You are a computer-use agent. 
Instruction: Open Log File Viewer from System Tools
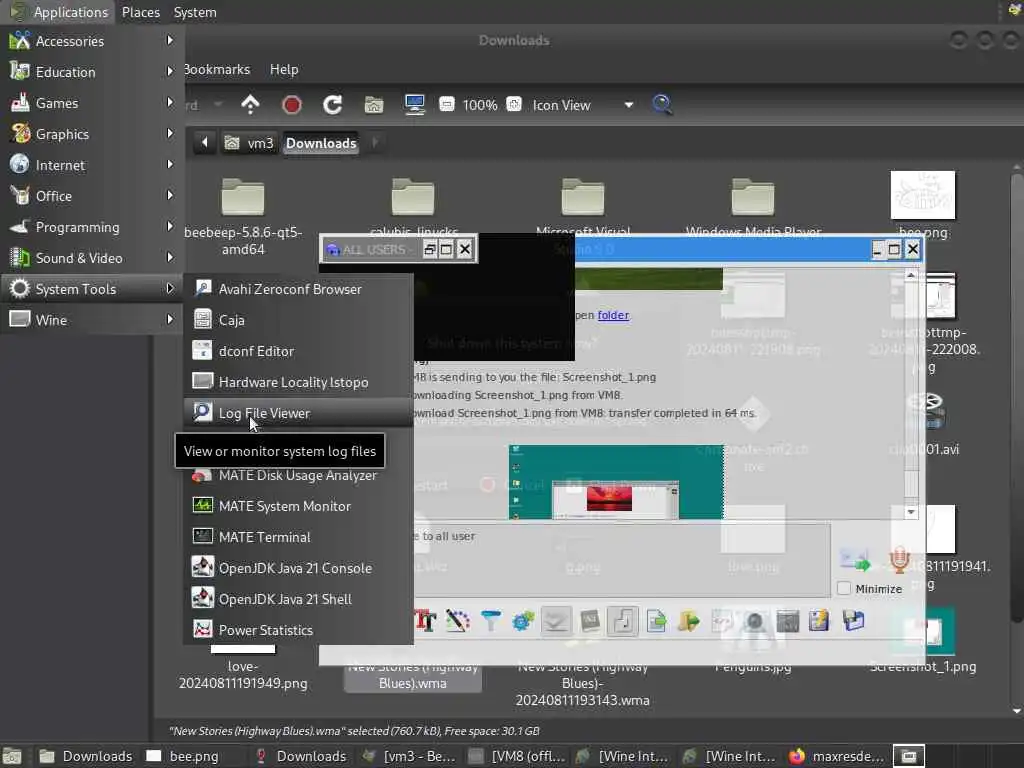298,413
